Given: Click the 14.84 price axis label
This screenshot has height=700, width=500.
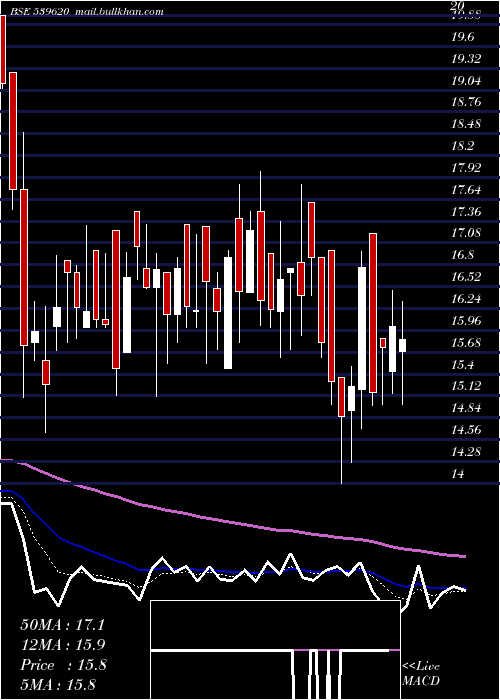Looking at the screenshot, I should pyautogui.click(x=466, y=408).
